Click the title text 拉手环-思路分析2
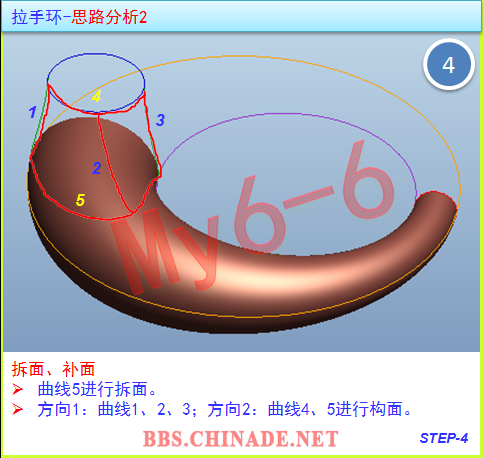The width and height of the screenshot is (483, 458). [79, 17]
